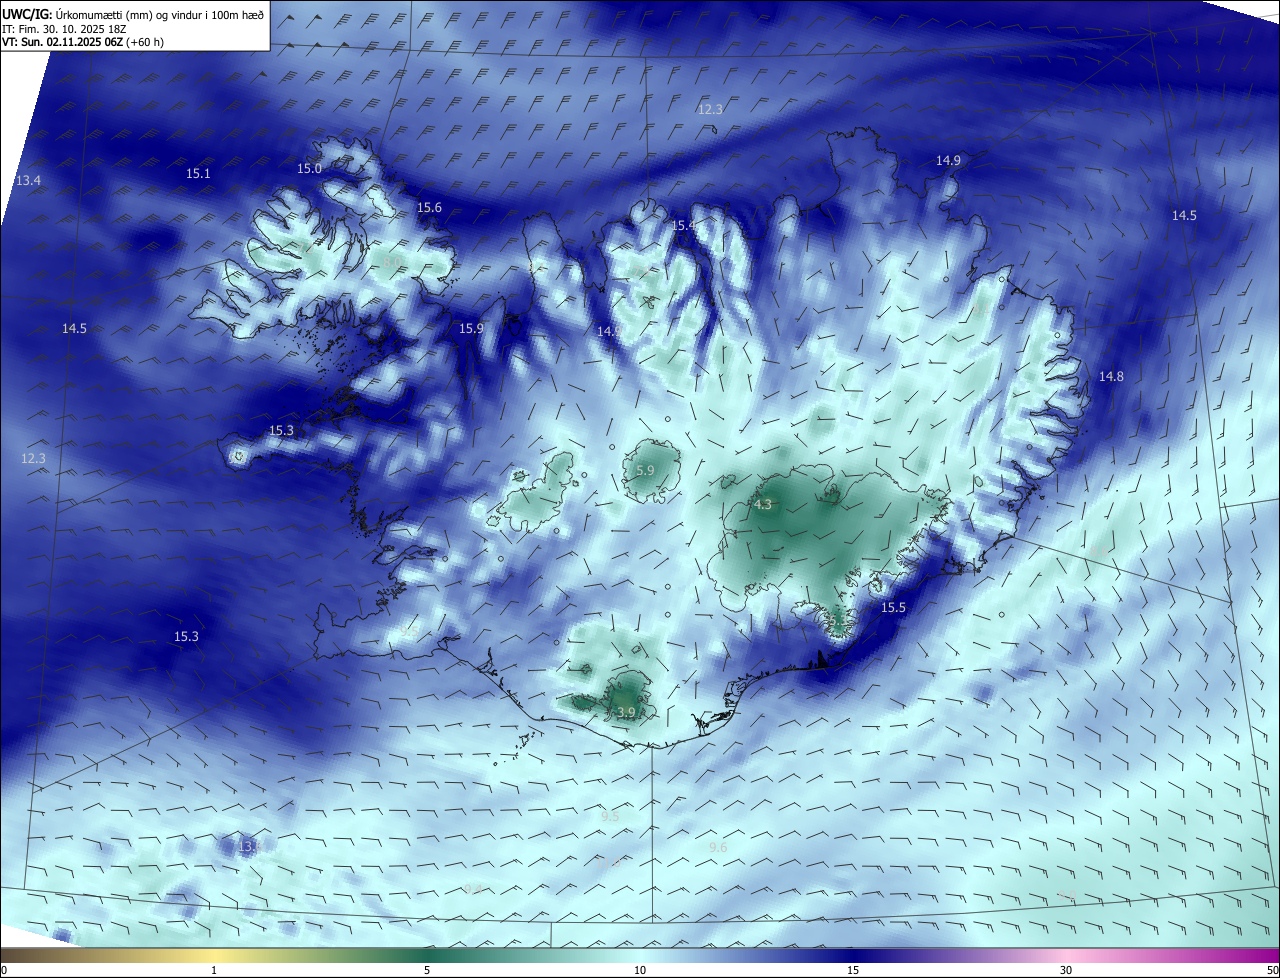This screenshot has height=978, width=1280.
Task: Select the 4.3 value on Vatnajökull
Action: pyautogui.click(x=763, y=505)
